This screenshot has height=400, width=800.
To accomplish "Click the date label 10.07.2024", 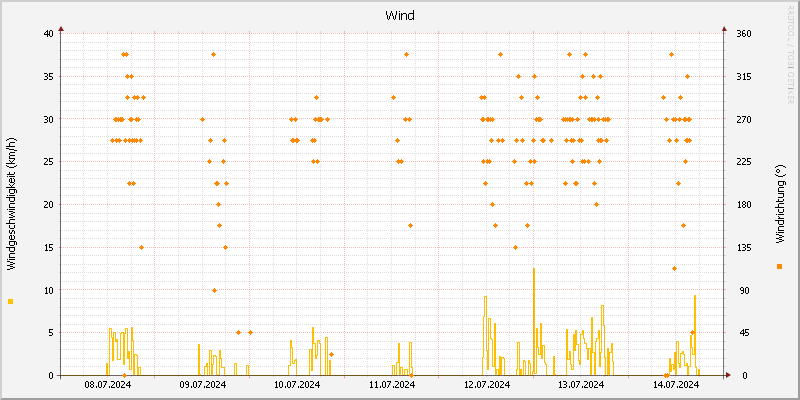I will (297, 384).
